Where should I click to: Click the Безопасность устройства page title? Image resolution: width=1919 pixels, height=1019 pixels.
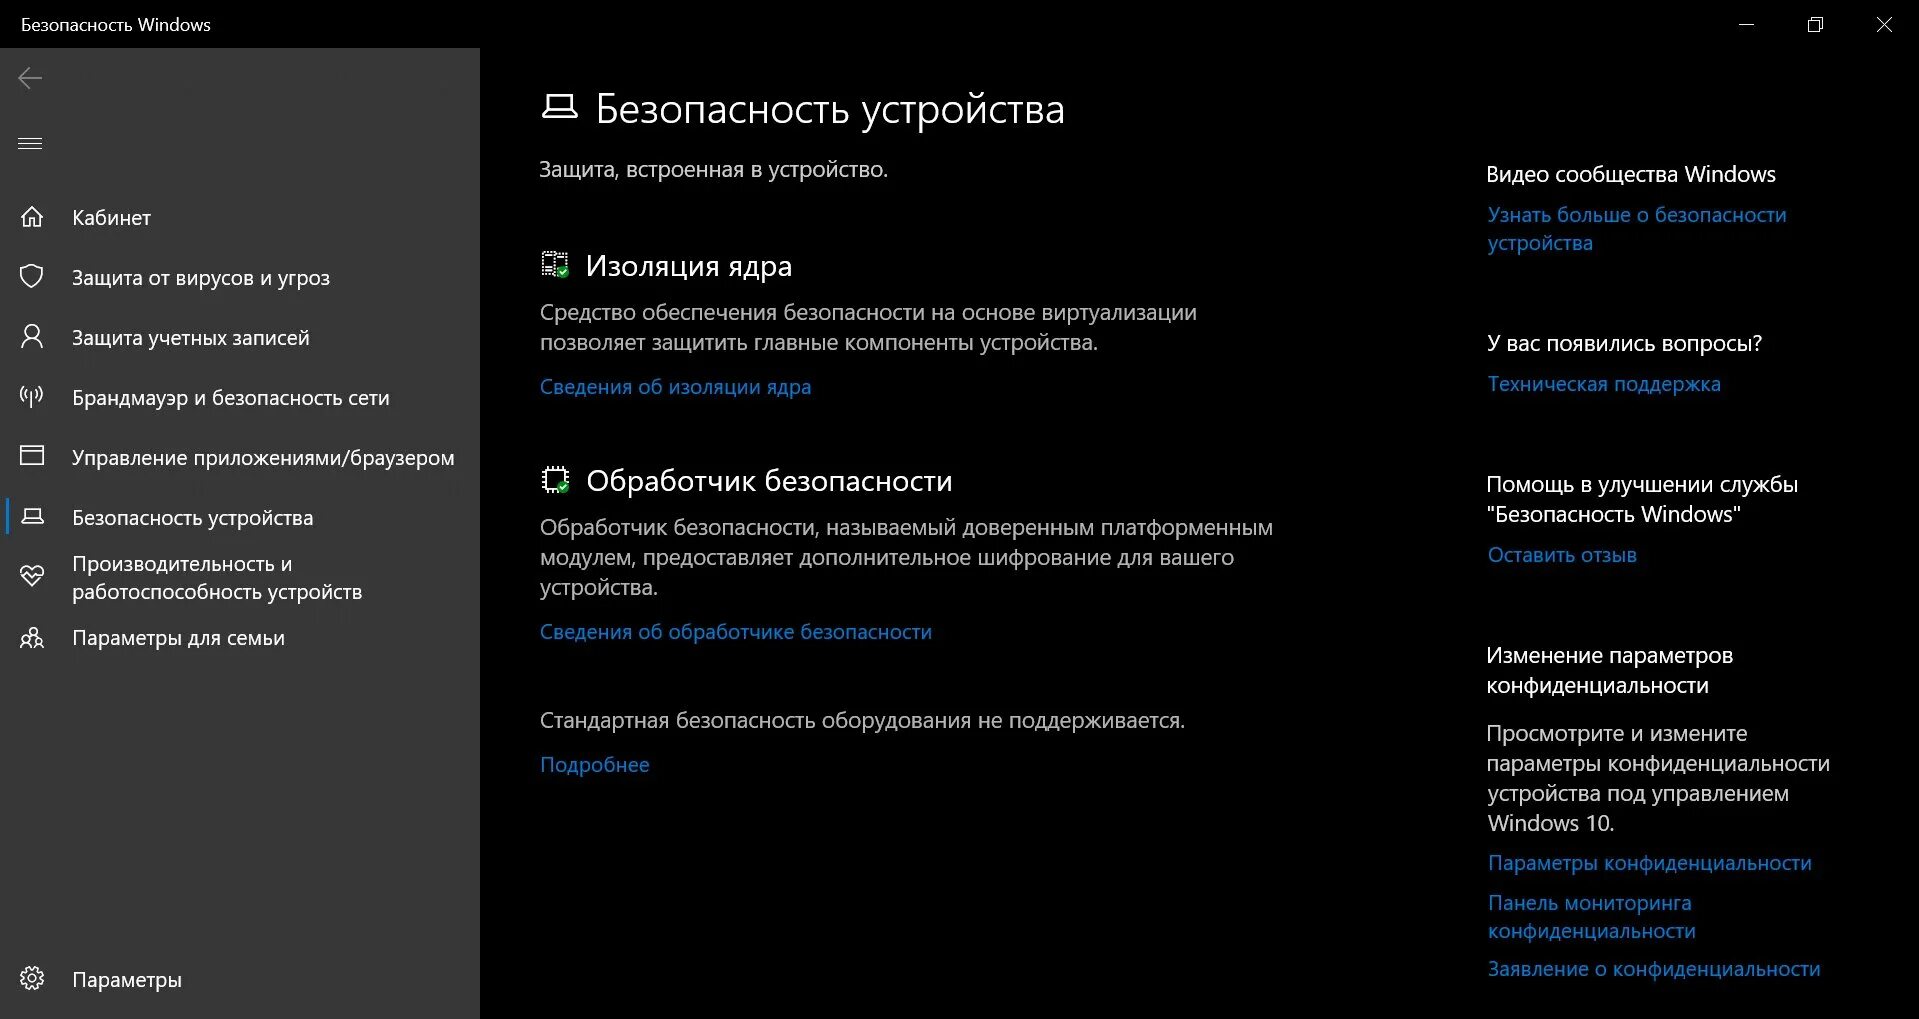(830, 109)
